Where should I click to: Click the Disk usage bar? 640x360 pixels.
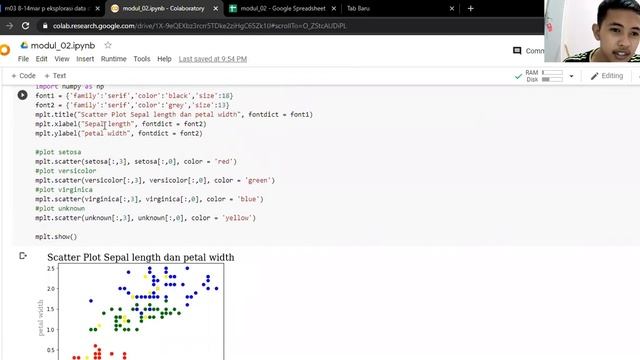[x=552, y=79]
